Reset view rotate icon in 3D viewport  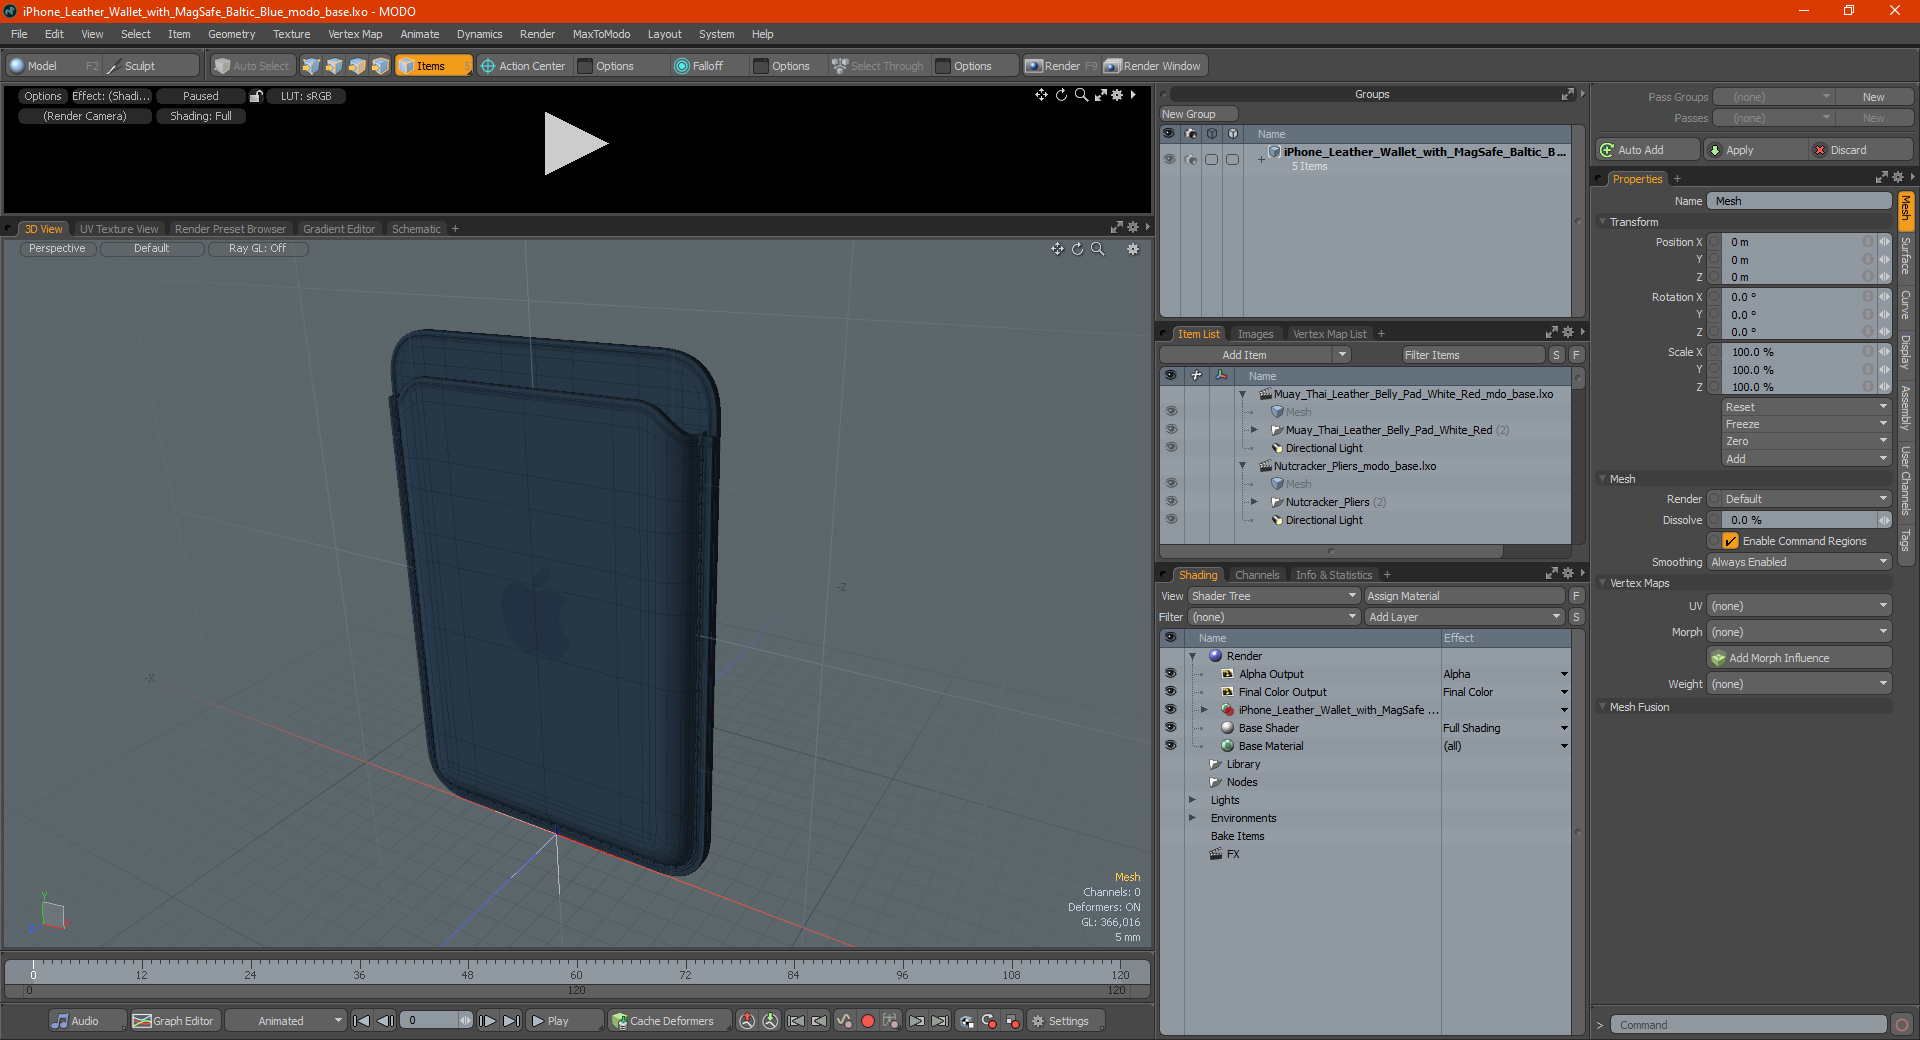[x=1077, y=249]
